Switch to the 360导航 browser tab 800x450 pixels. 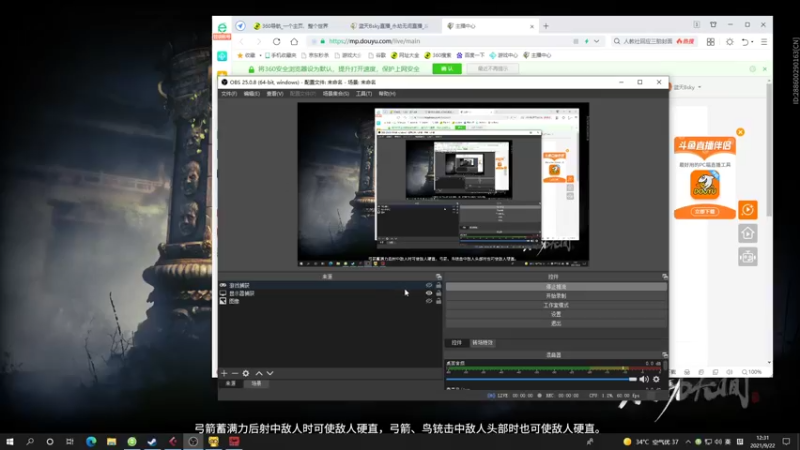coord(291,26)
